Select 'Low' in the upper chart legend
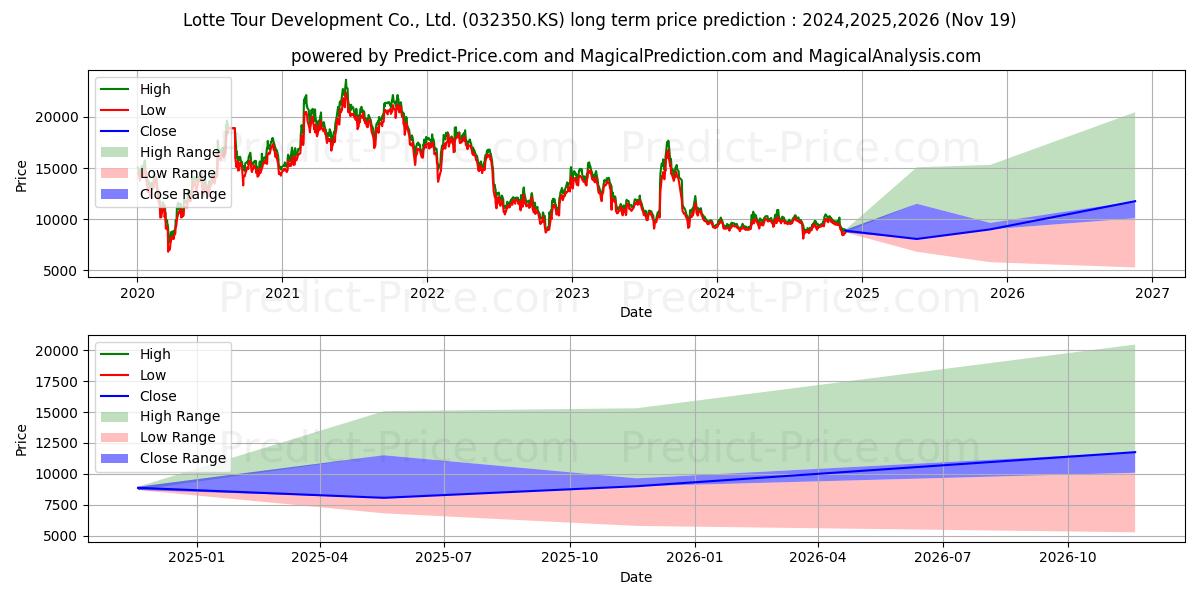1200x600 pixels. [x=153, y=110]
